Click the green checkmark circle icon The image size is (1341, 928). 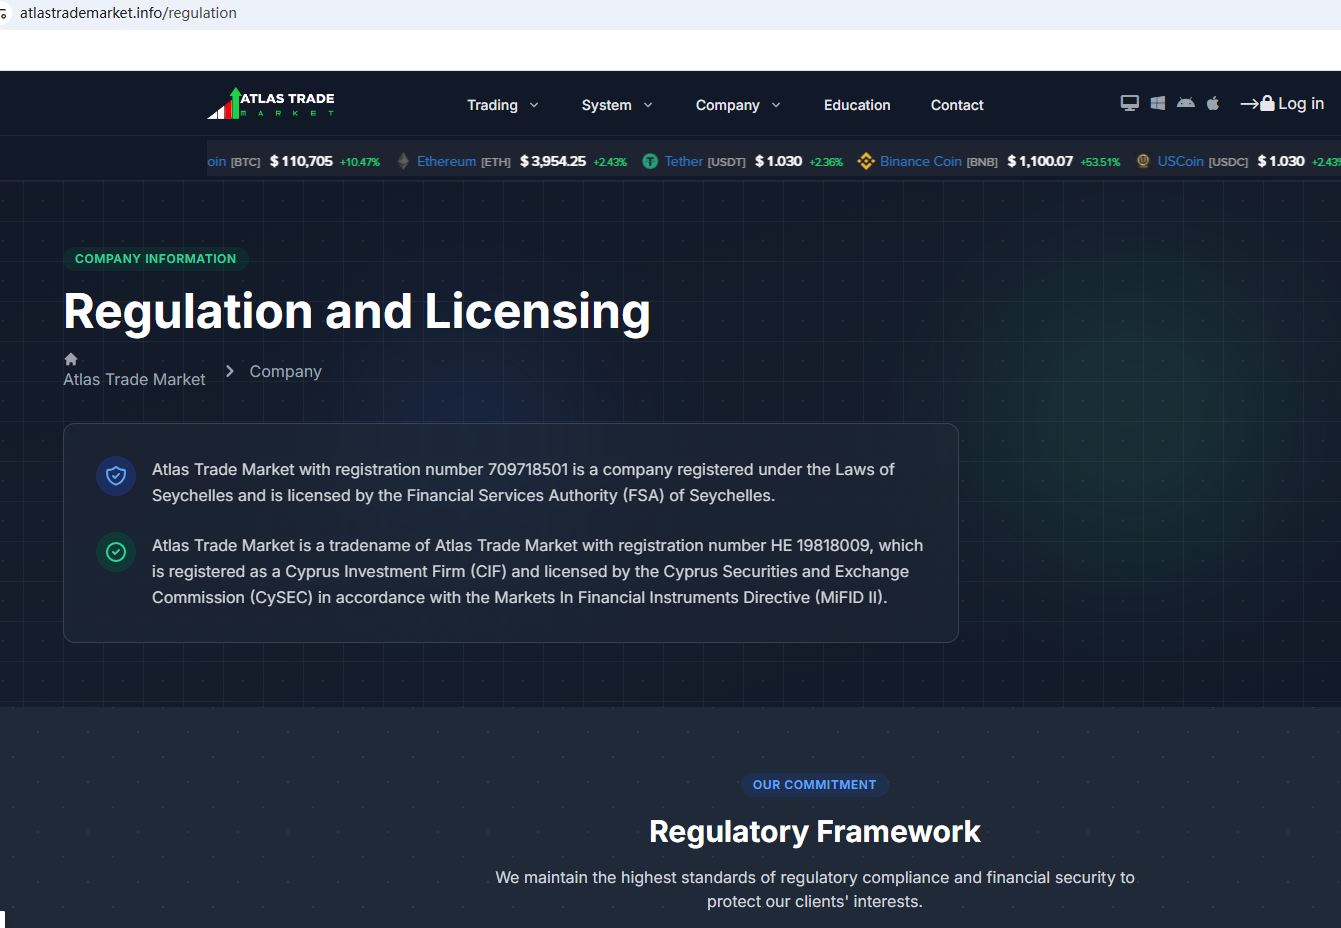point(116,552)
